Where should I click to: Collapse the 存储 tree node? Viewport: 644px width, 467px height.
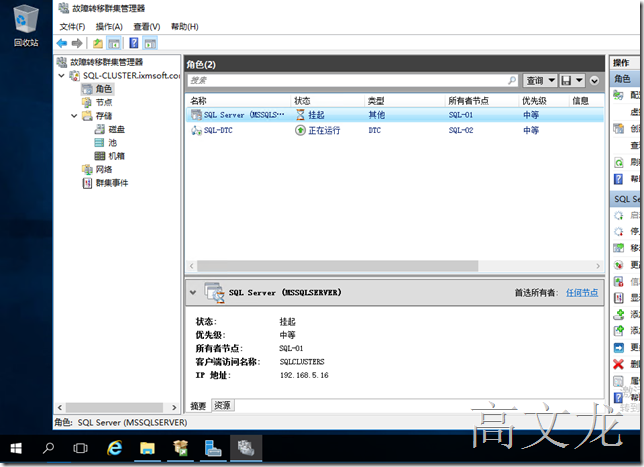pyautogui.click(x=74, y=116)
